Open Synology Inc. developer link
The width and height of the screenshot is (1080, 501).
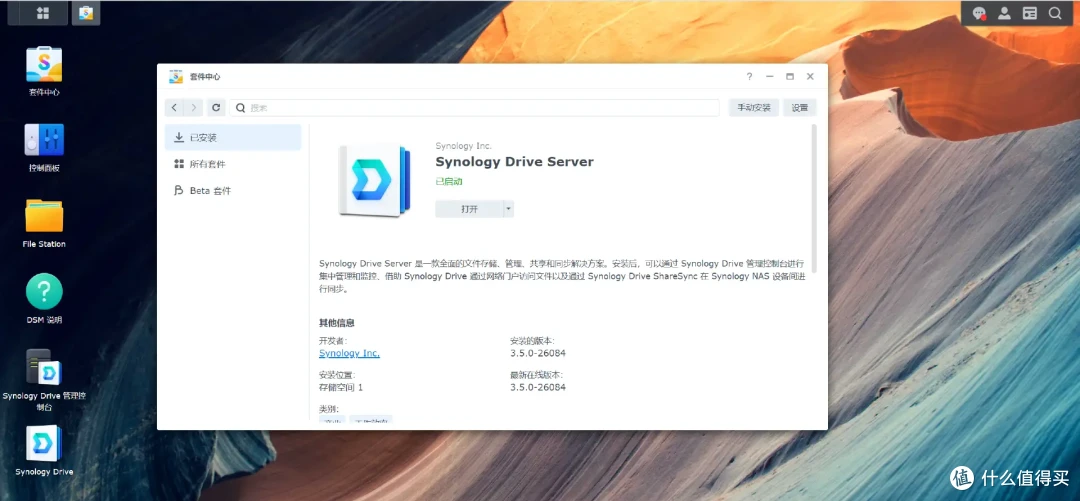(x=349, y=353)
